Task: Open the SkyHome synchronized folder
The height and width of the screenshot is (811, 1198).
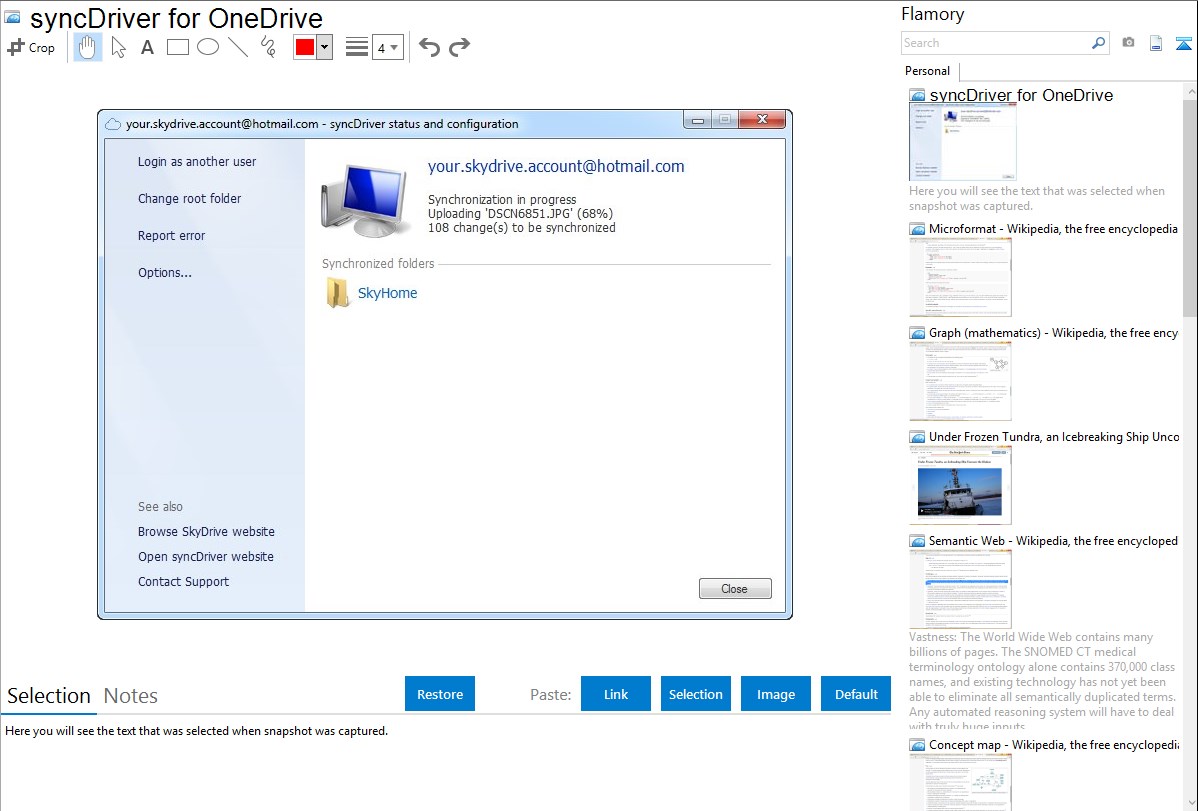Action: tap(387, 293)
